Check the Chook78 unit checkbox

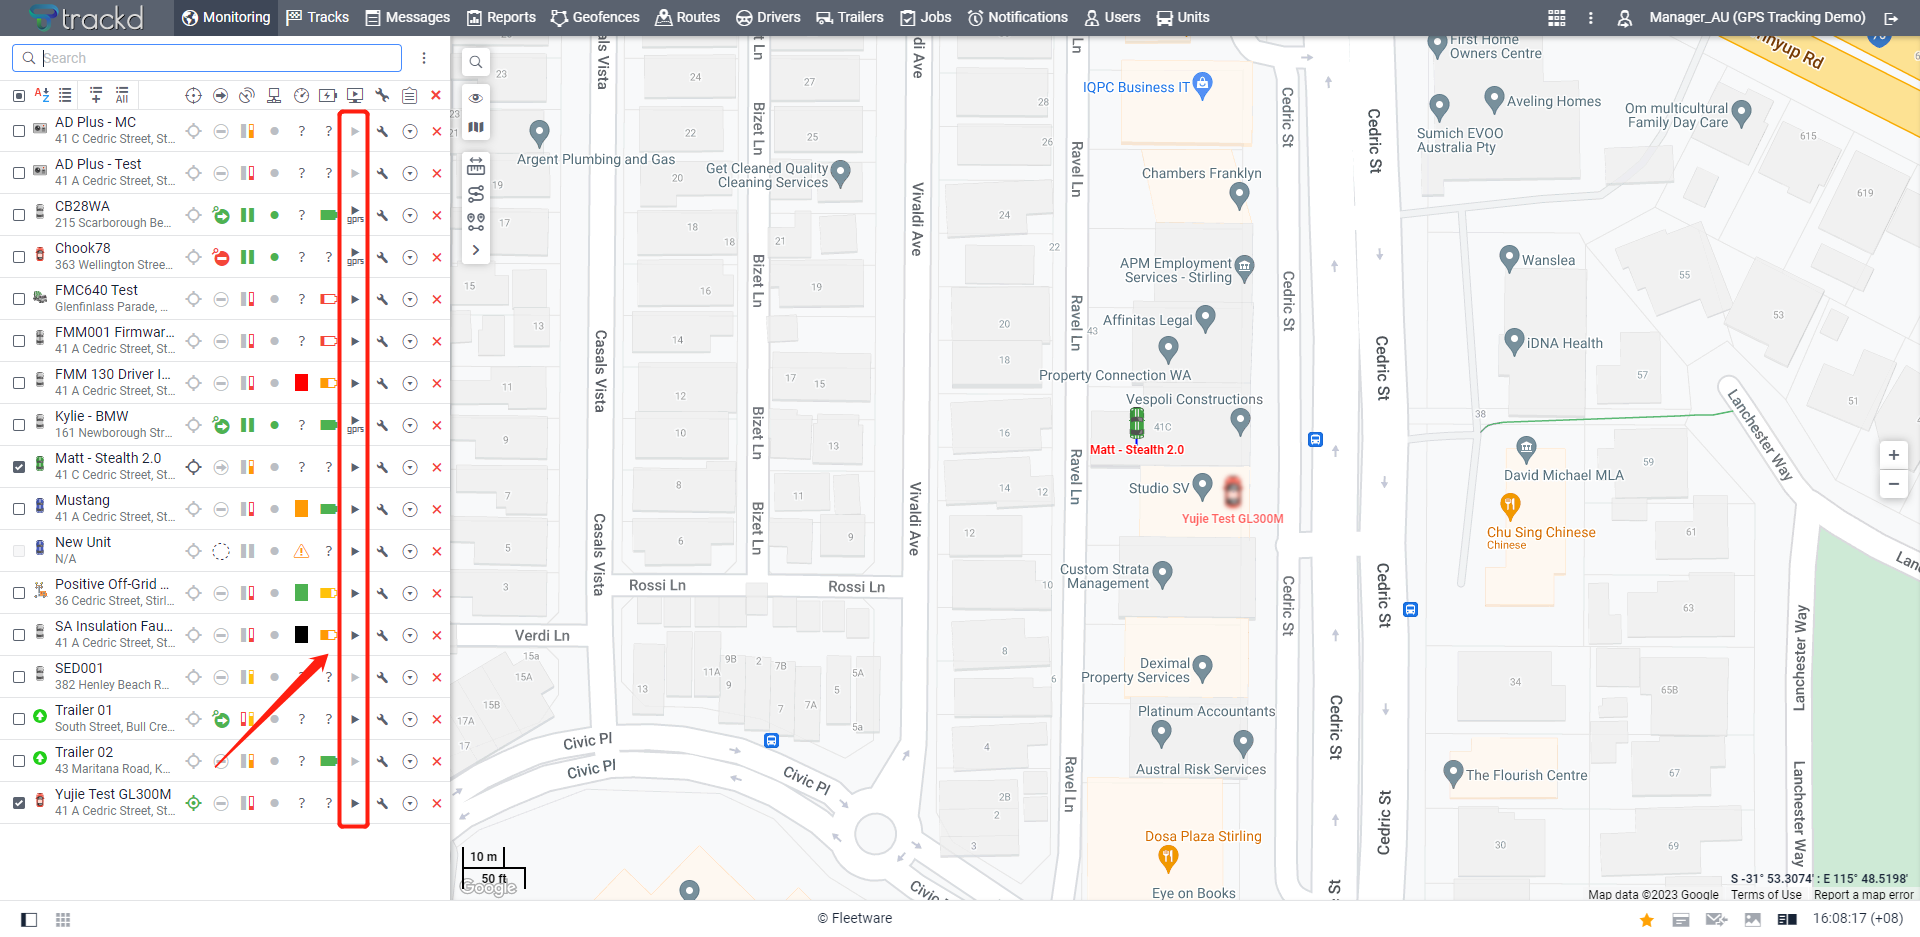point(19,257)
